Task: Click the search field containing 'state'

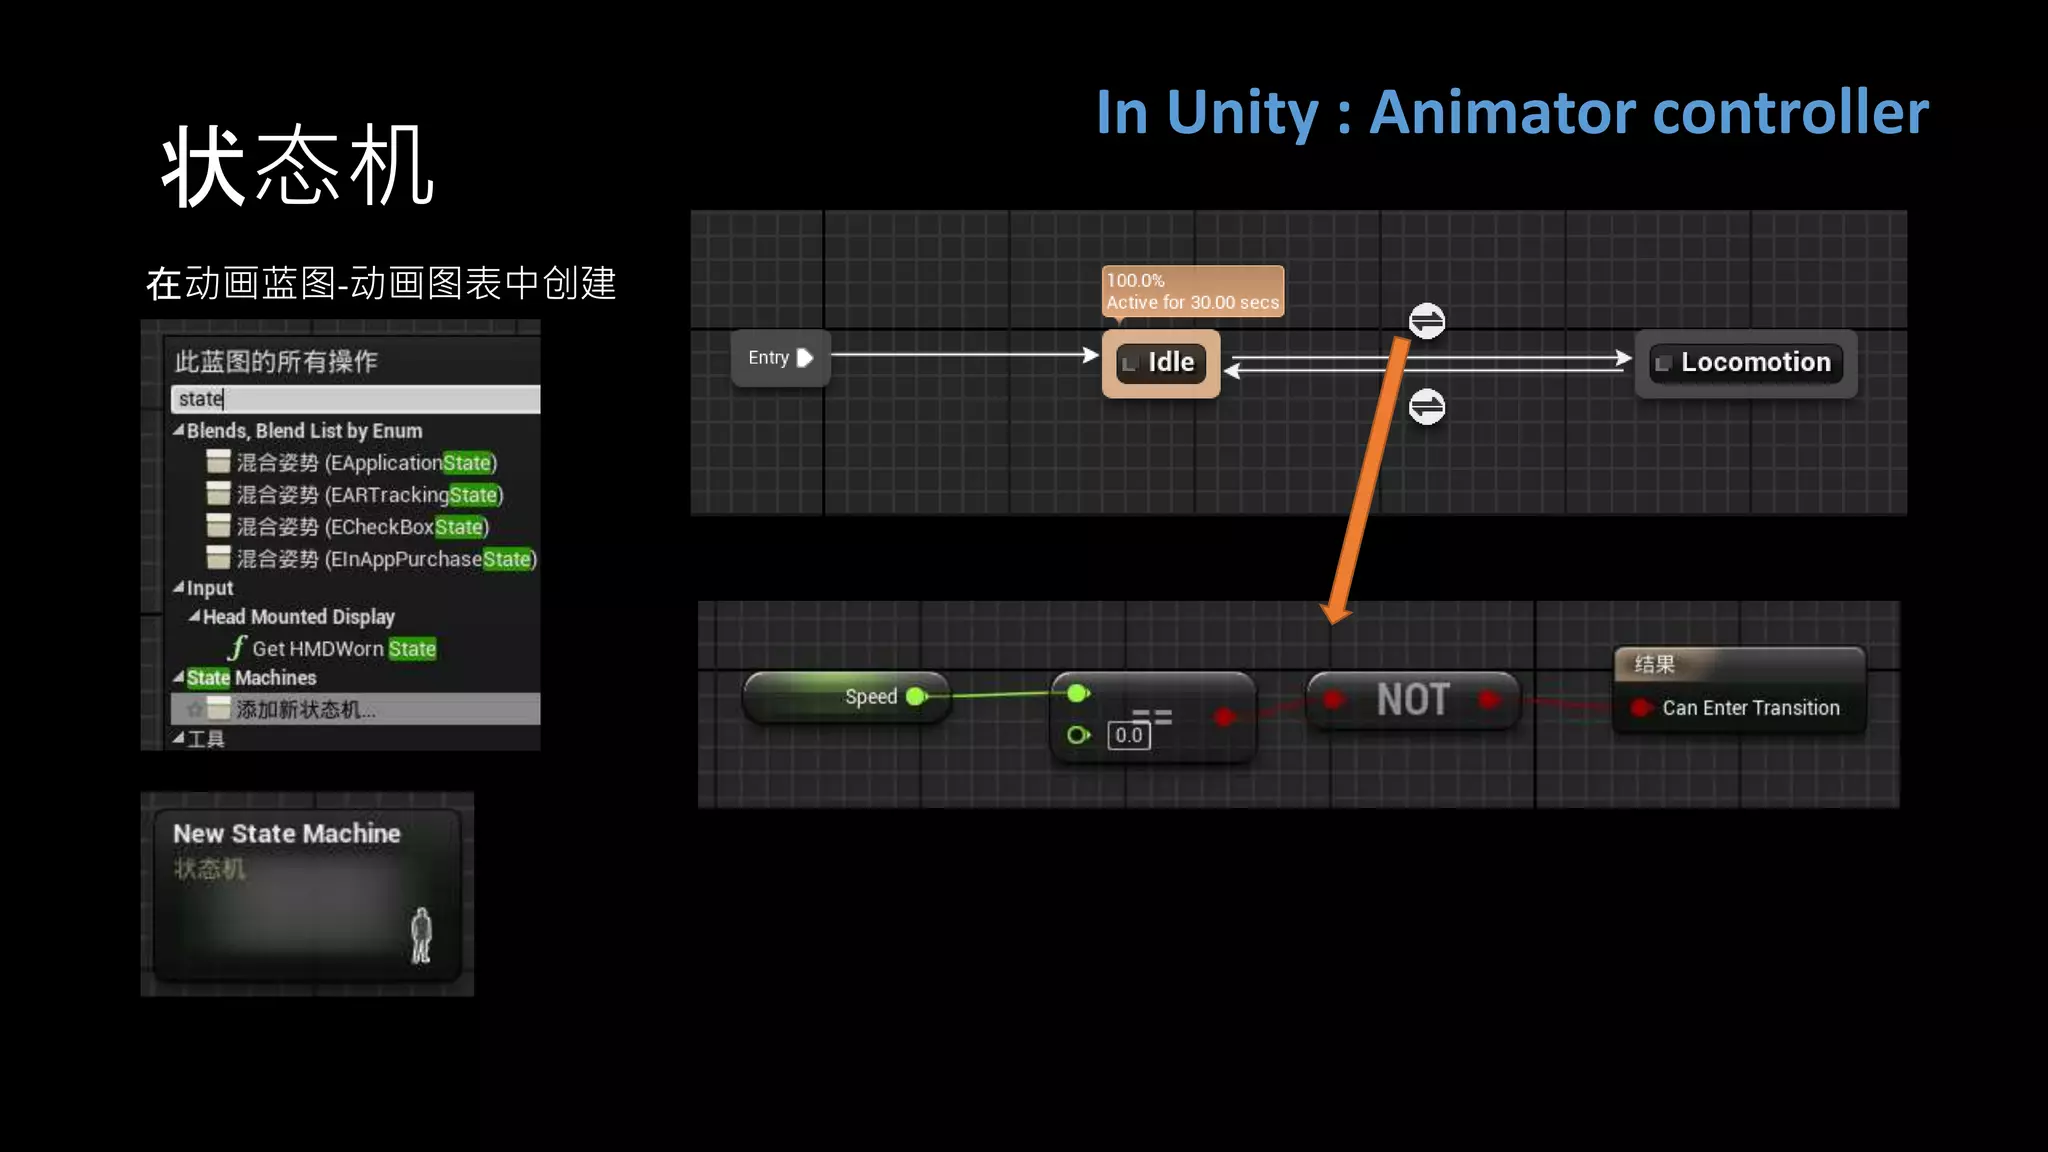Action: click(356, 399)
